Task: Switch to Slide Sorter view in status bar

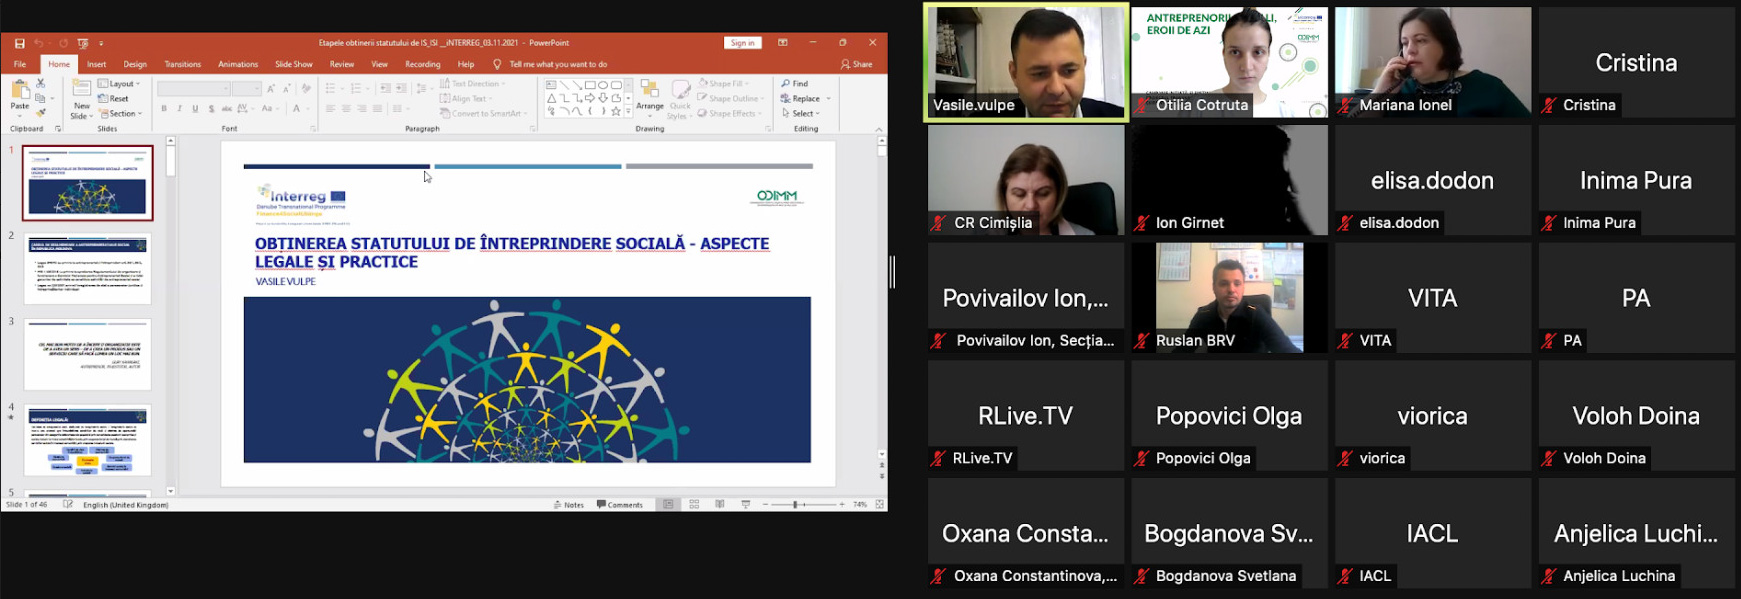Action: click(694, 505)
